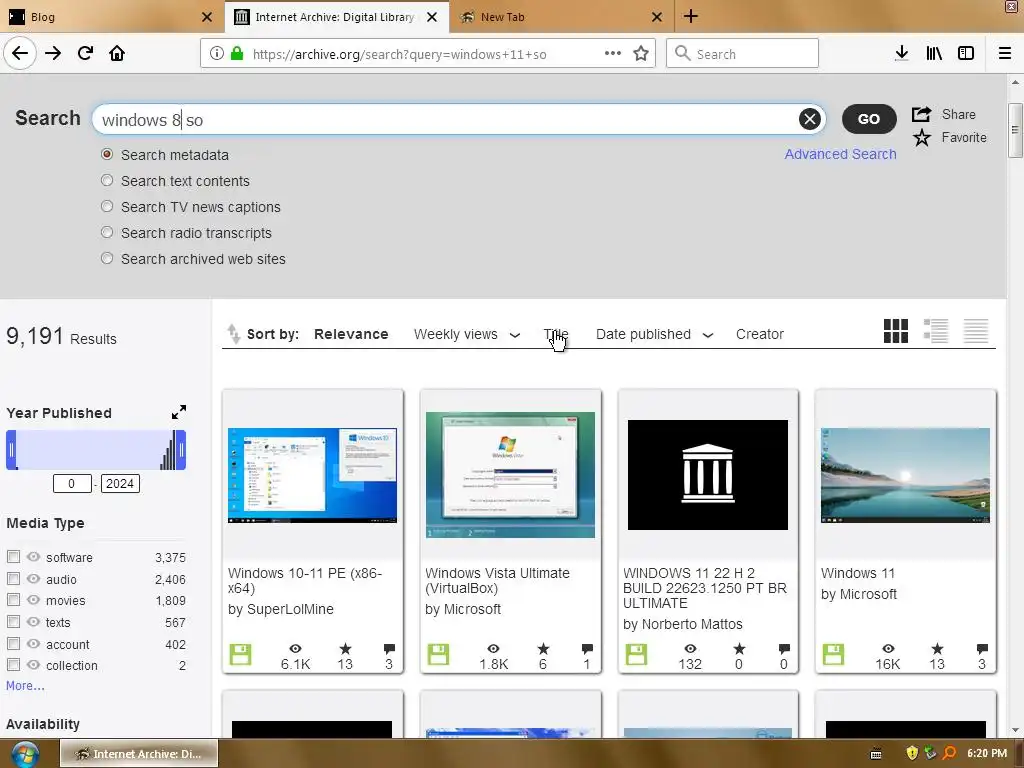Open the Advanced Search link
This screenshot has height=768, width=1024.
point(840,154)
